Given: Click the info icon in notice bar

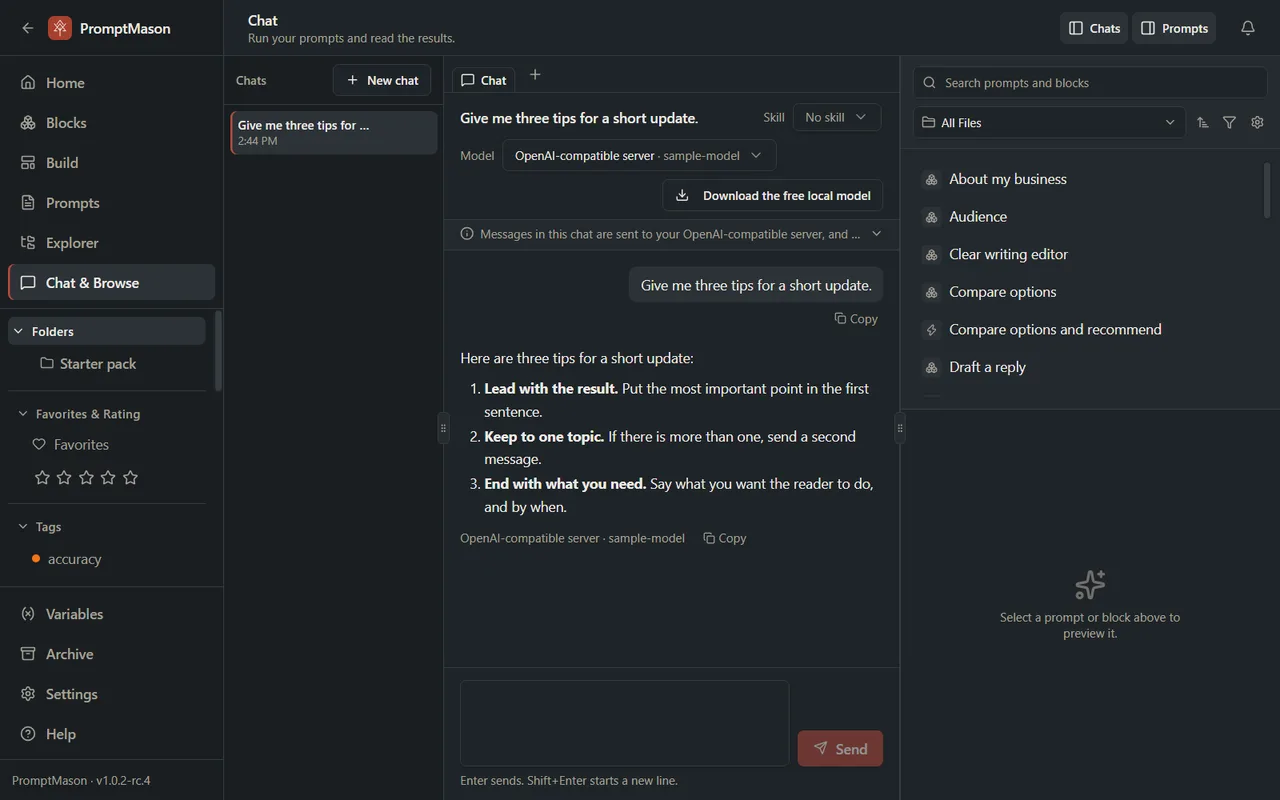Looking at the screenshot, I should (x=467, y=234).
